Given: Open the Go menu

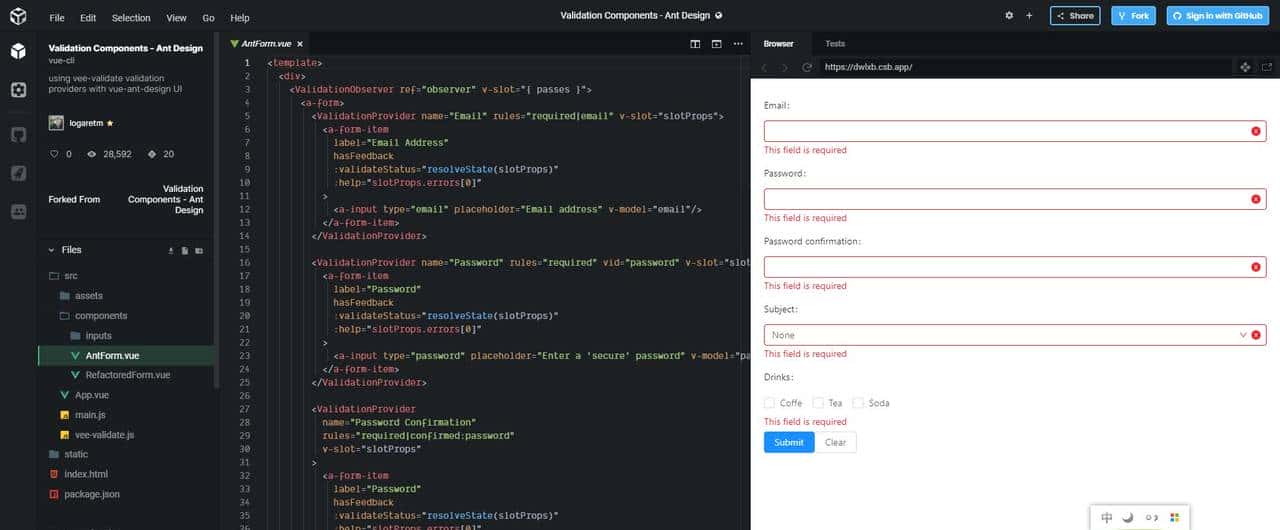Looking at the screenshot, I should coord(208,18).
